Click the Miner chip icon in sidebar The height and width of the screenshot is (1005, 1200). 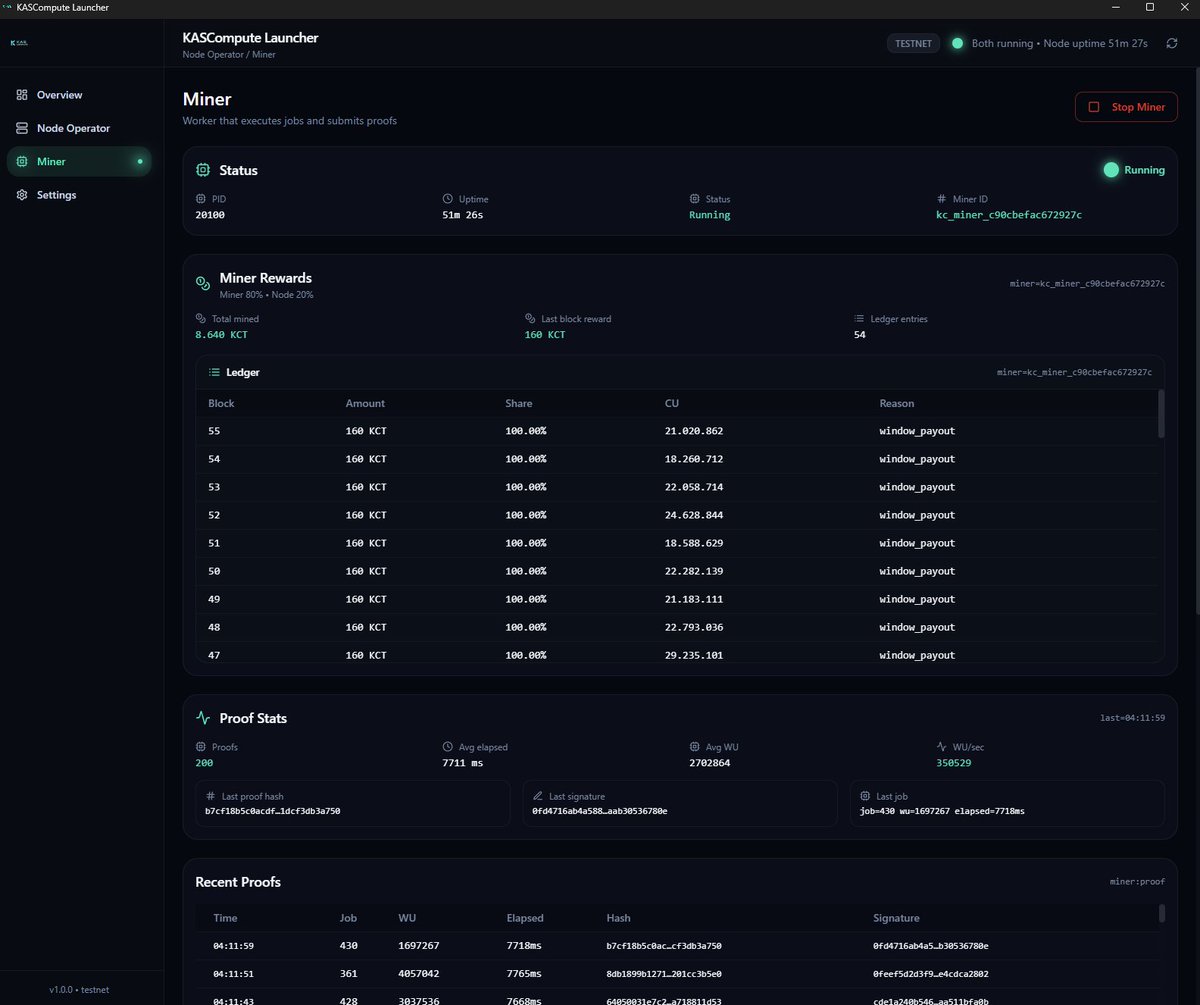pos(22,161)
